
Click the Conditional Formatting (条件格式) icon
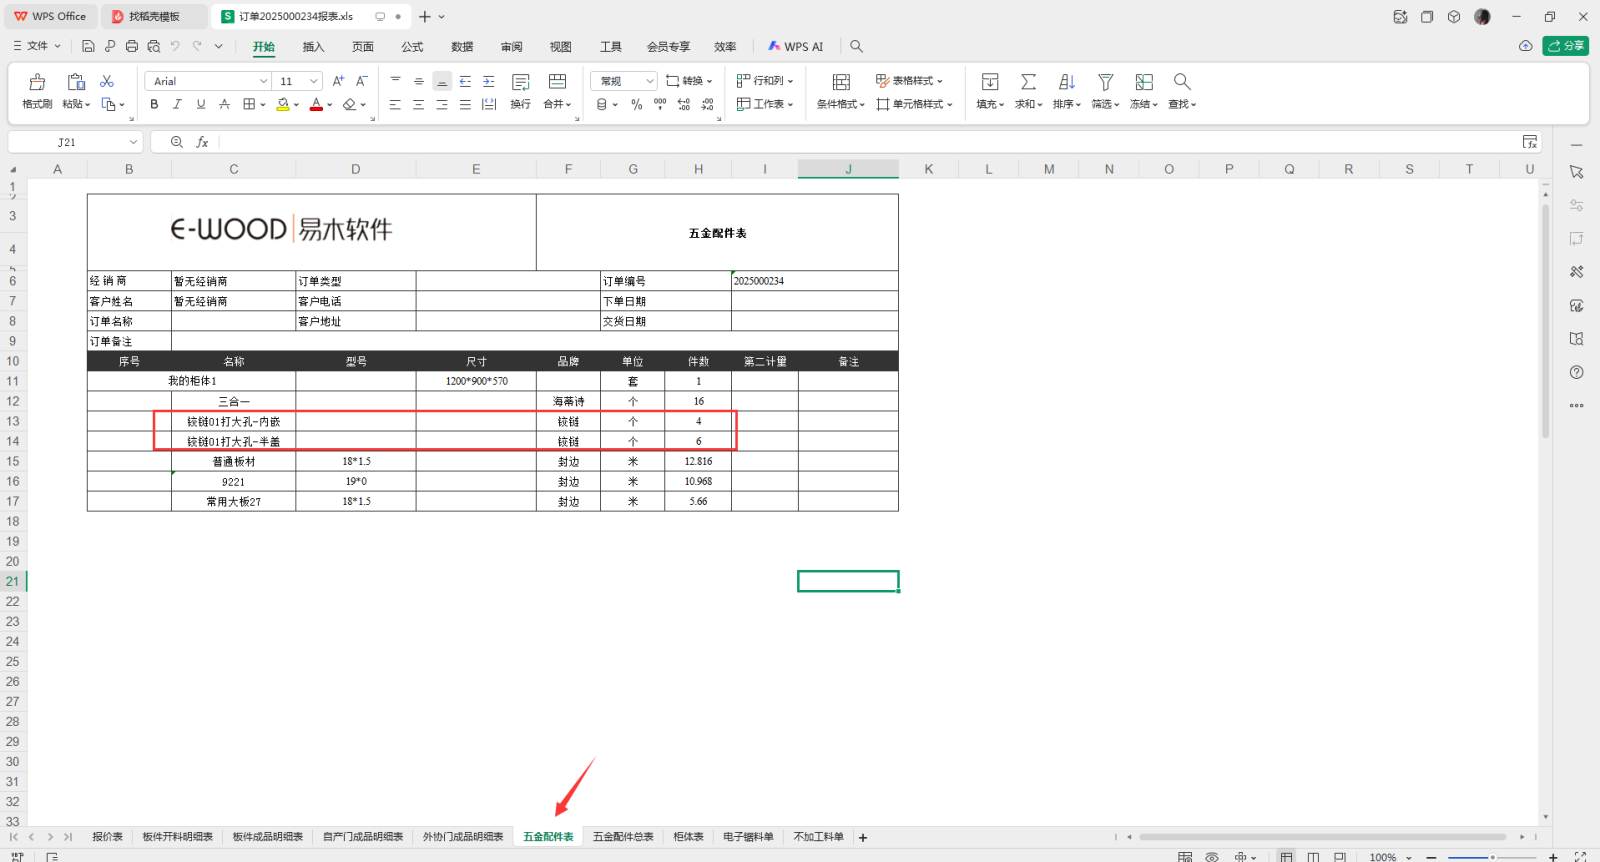[841, 83]
